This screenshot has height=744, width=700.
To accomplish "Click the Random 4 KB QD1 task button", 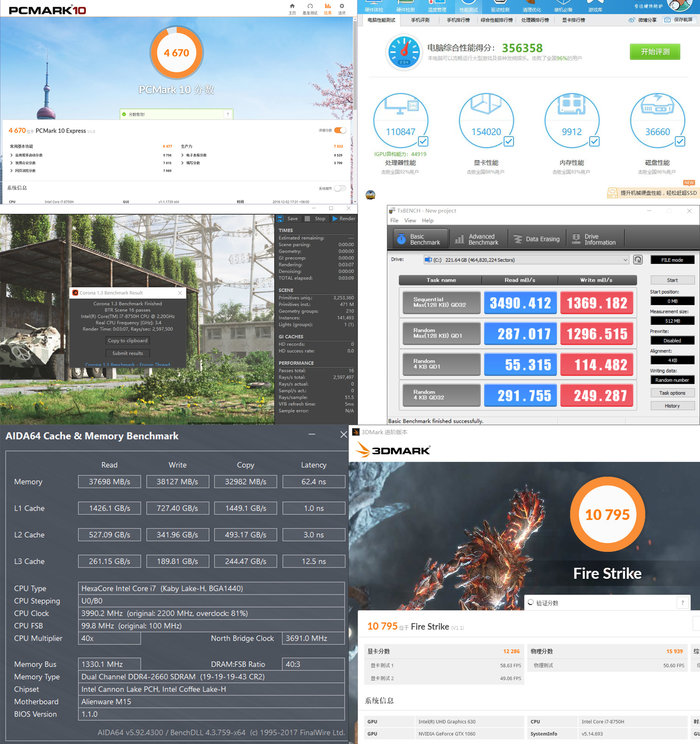I will [x=441, y=364].
